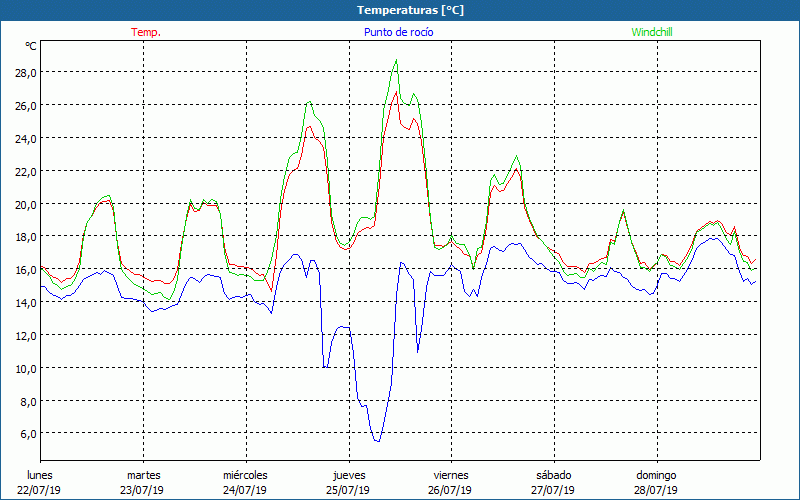The width and height of the screenshot is (800, 500).
Task: Select the 22,0 y-axis value
Action: [x=26, y=171]
